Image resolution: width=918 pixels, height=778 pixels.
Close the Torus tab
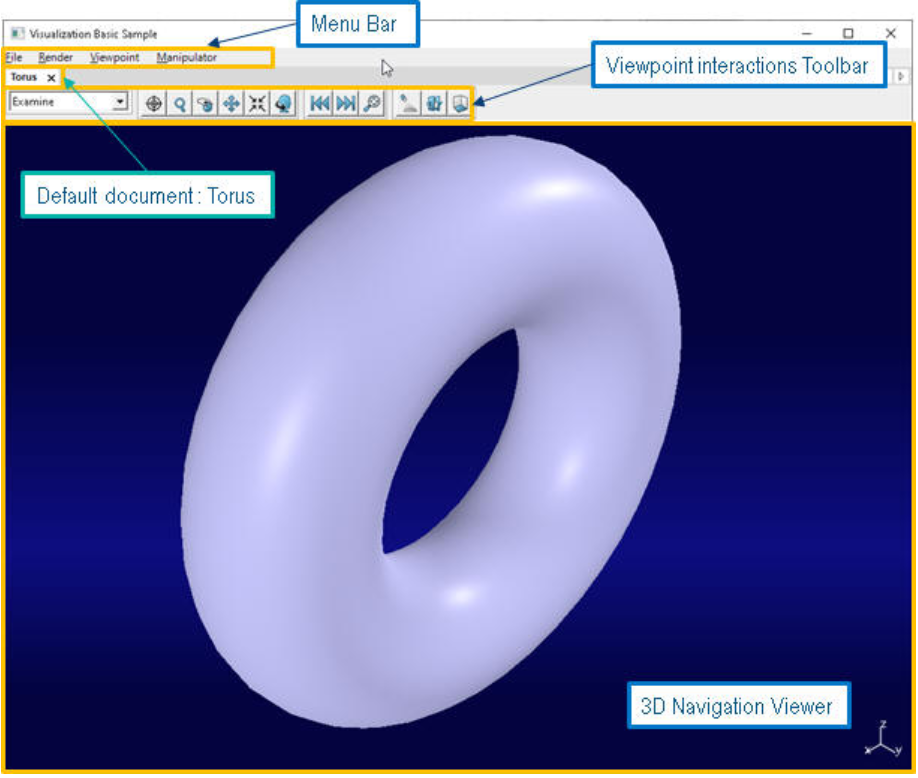(52, 77)
